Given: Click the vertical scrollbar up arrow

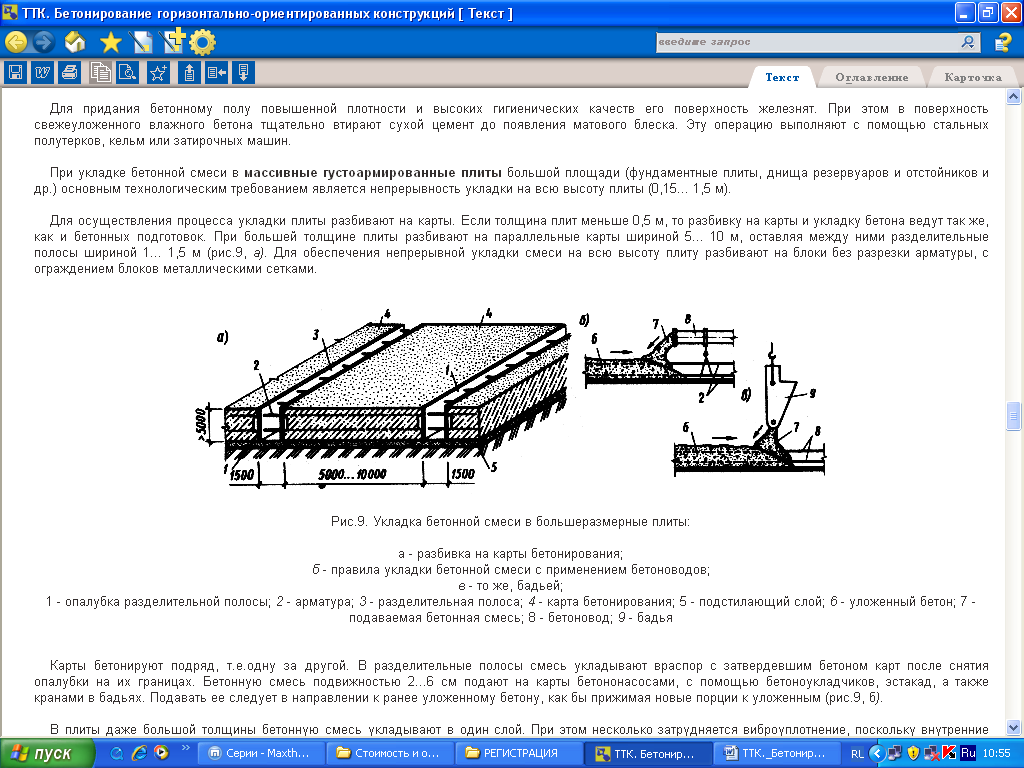Looking at the screenshot, I should (x=1014, y=97).
